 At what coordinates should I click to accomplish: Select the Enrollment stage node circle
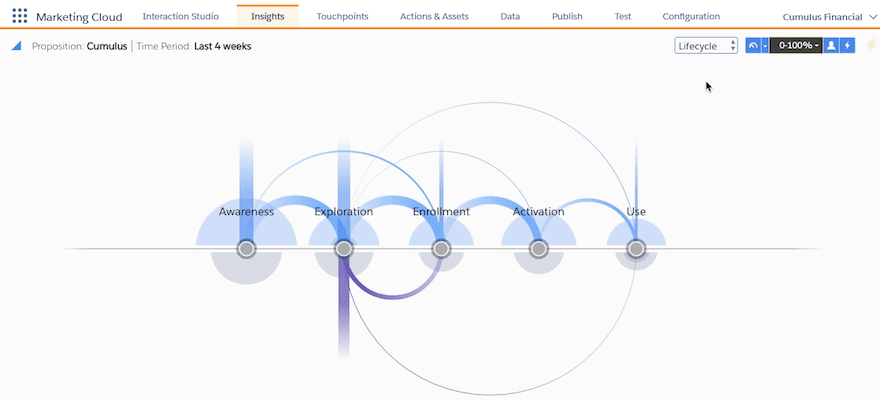[441, 249]
